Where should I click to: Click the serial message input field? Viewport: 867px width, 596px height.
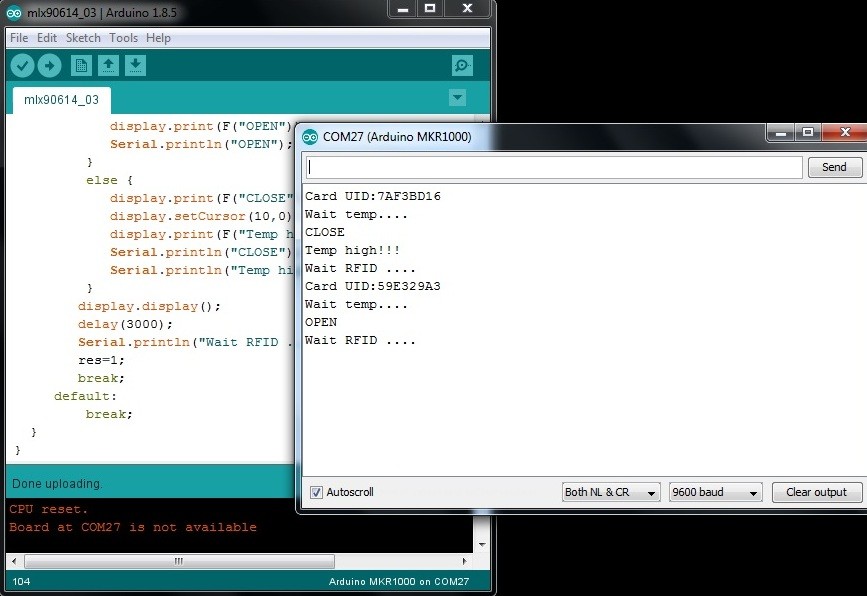[x=554, y=167]
